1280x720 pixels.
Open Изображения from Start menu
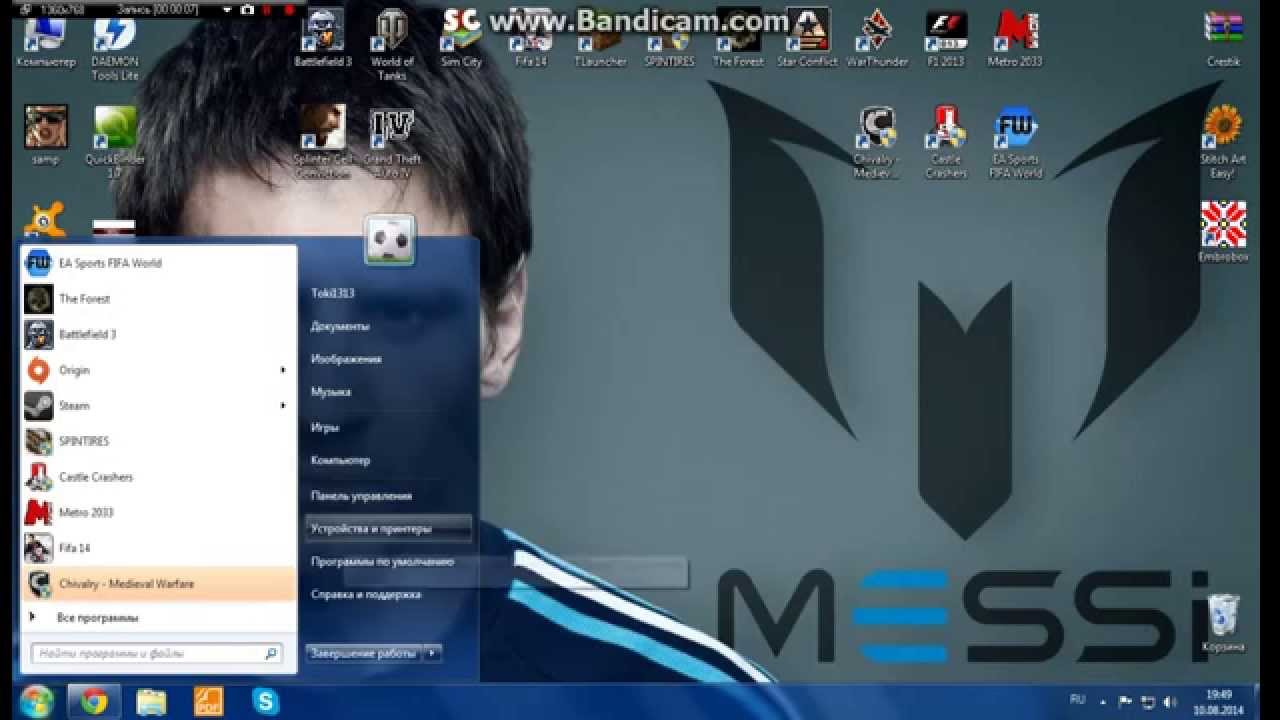pyautogui.click(x=346, y=359)
